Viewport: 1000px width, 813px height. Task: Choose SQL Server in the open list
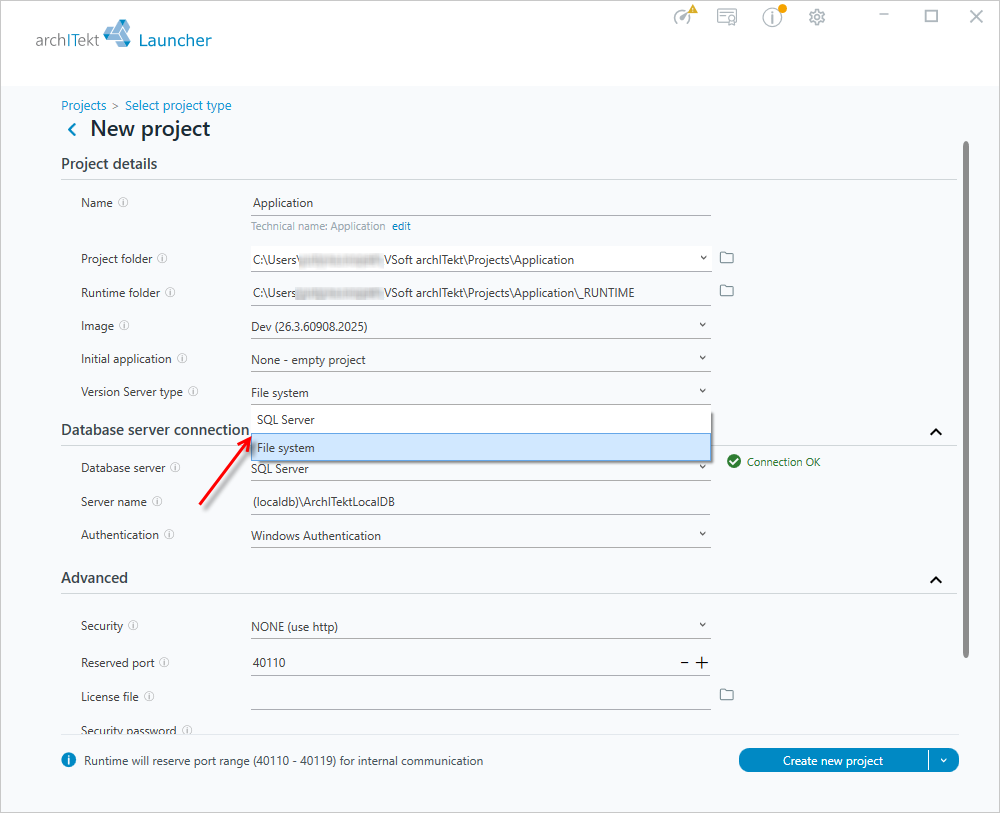[x=481, y=420]
